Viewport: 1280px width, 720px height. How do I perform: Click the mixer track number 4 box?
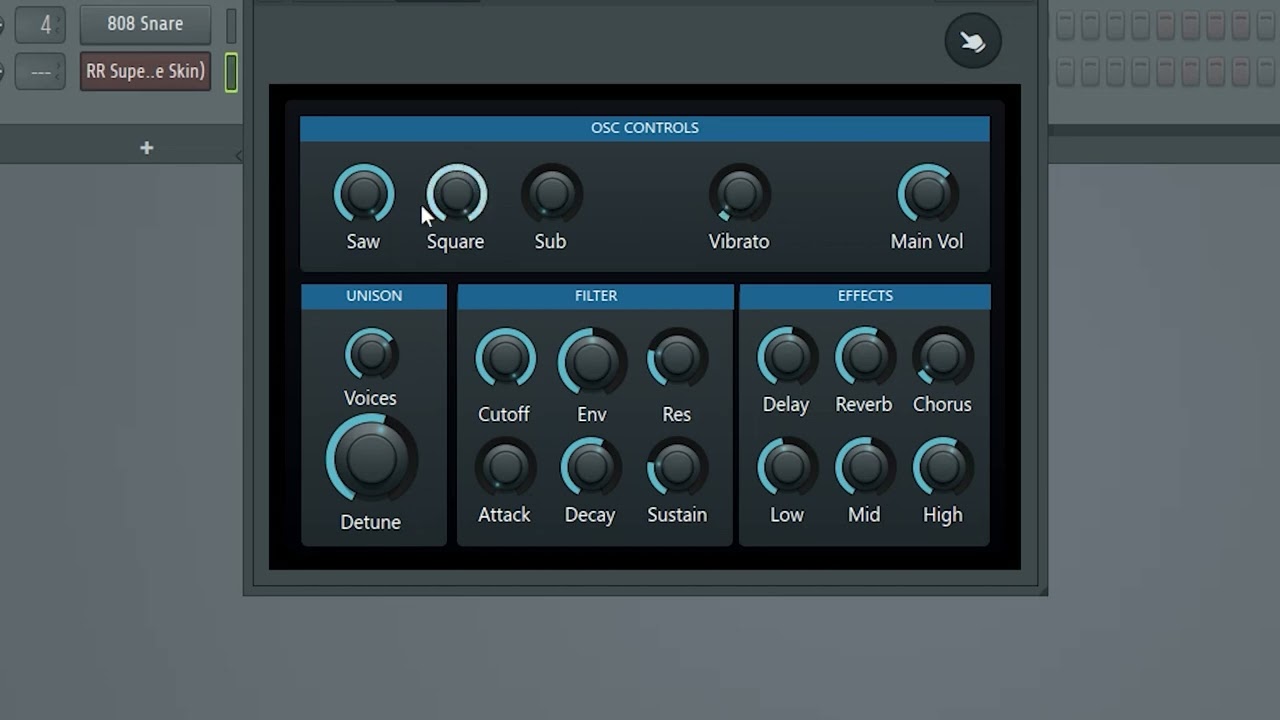[40, 24]
